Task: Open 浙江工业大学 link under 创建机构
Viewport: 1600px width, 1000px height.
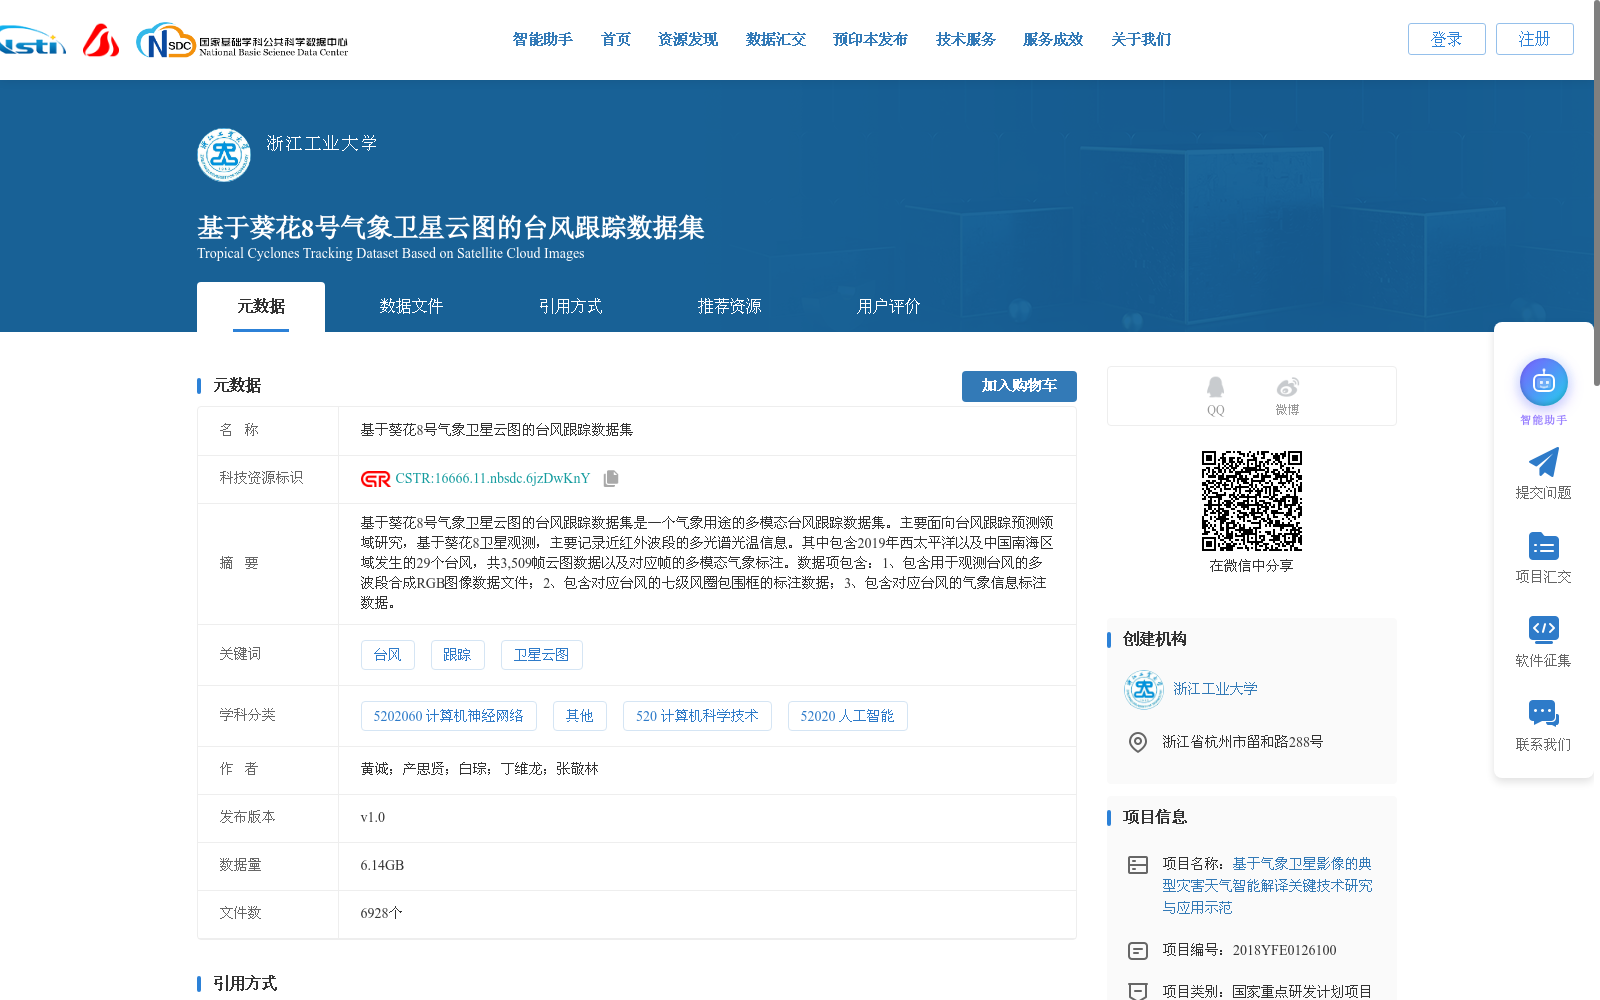Action: click(x=1215, y=689)
